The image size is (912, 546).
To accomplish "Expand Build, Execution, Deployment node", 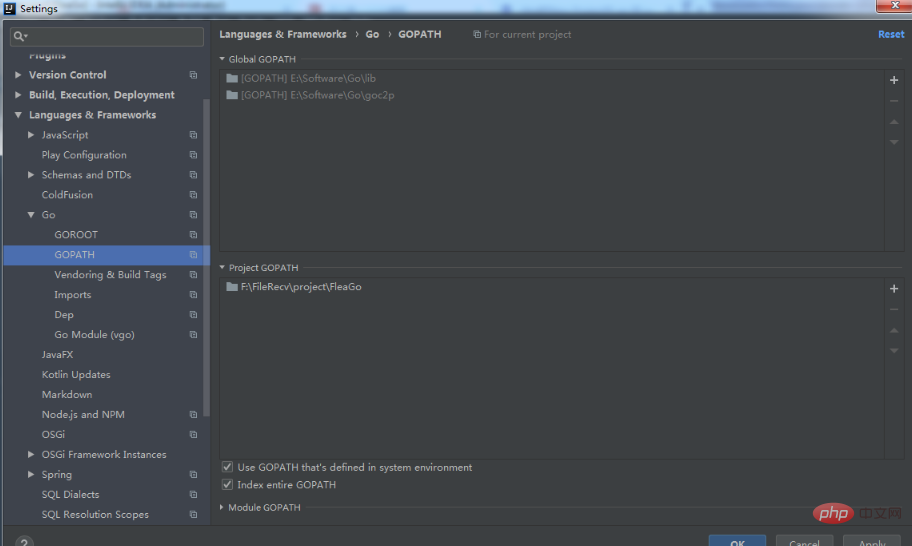I will [18, 95].
